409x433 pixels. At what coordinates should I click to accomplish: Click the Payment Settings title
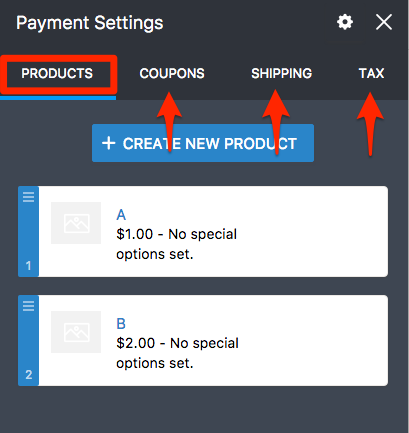[x=90, y=23]
